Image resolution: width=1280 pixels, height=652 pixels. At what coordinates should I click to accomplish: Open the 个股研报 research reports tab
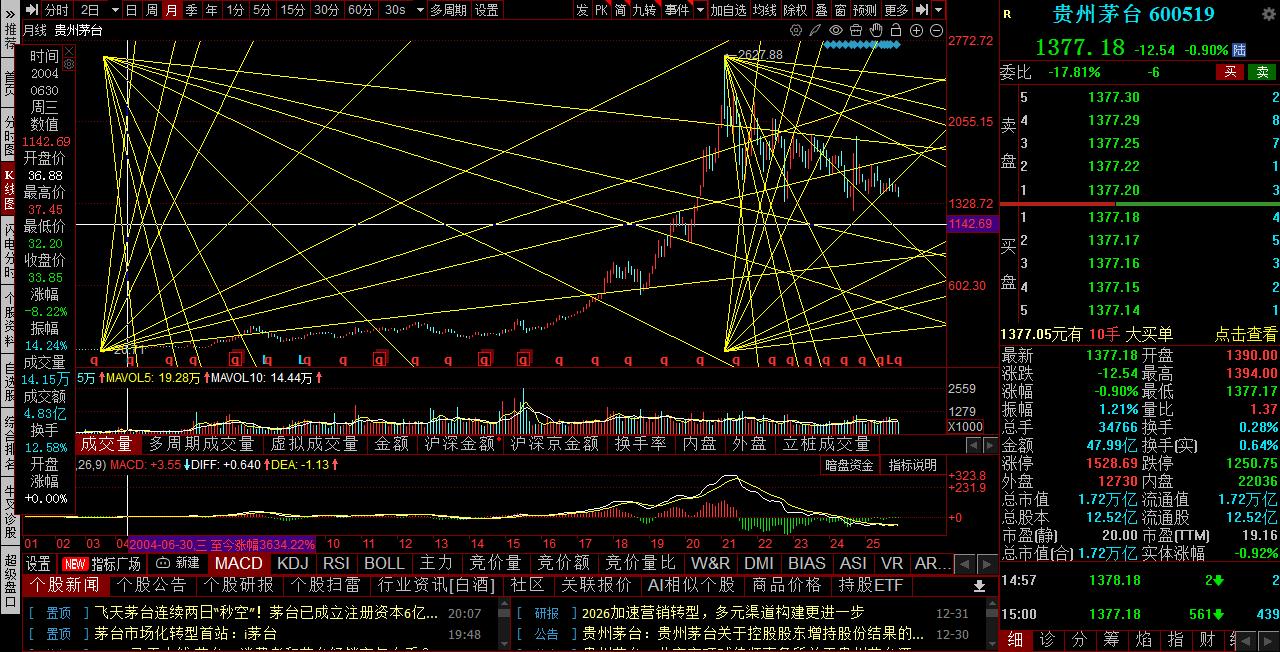coord(240,585)
